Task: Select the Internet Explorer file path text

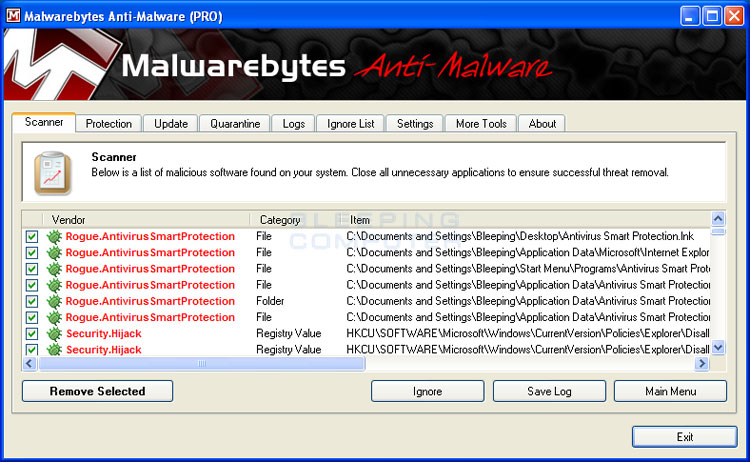Action: pyautogui.click(x=528, y=253)
